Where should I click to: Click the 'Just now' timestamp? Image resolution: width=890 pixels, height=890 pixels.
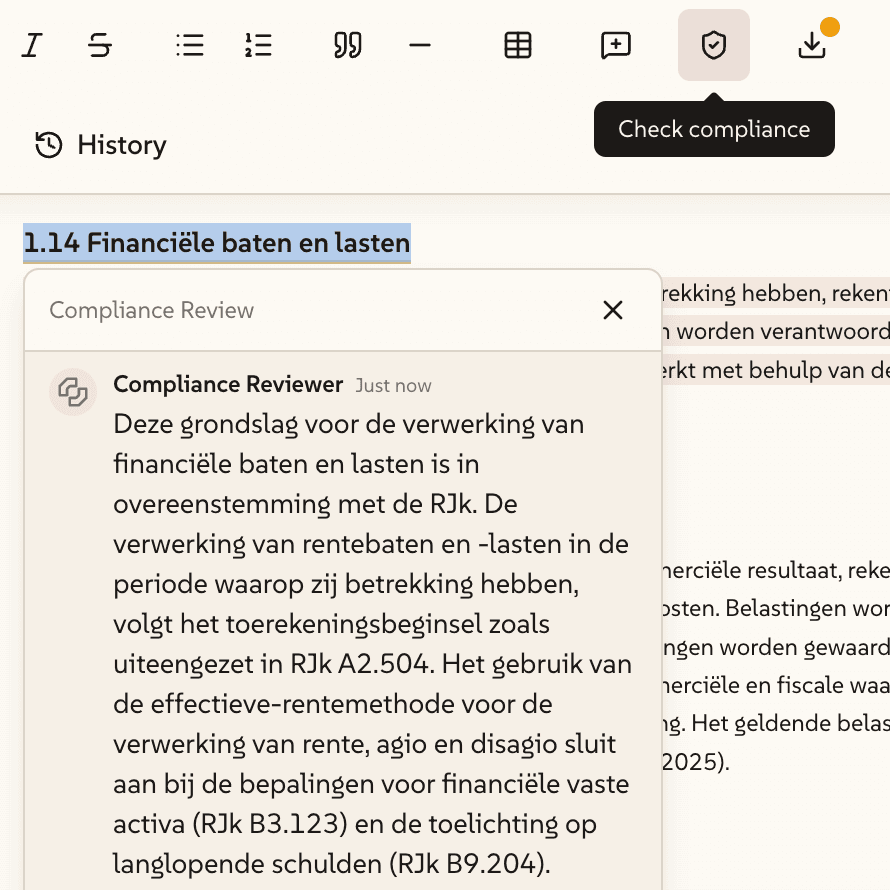393,386
